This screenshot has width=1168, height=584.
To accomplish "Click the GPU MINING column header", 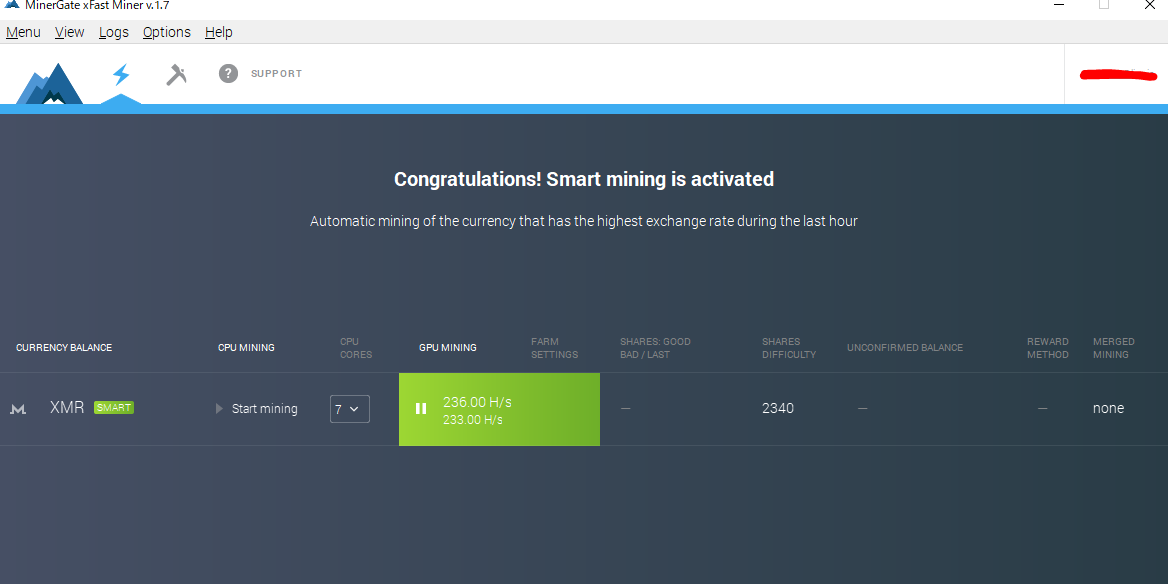I will pyautogui.click(x=448, y=348).
